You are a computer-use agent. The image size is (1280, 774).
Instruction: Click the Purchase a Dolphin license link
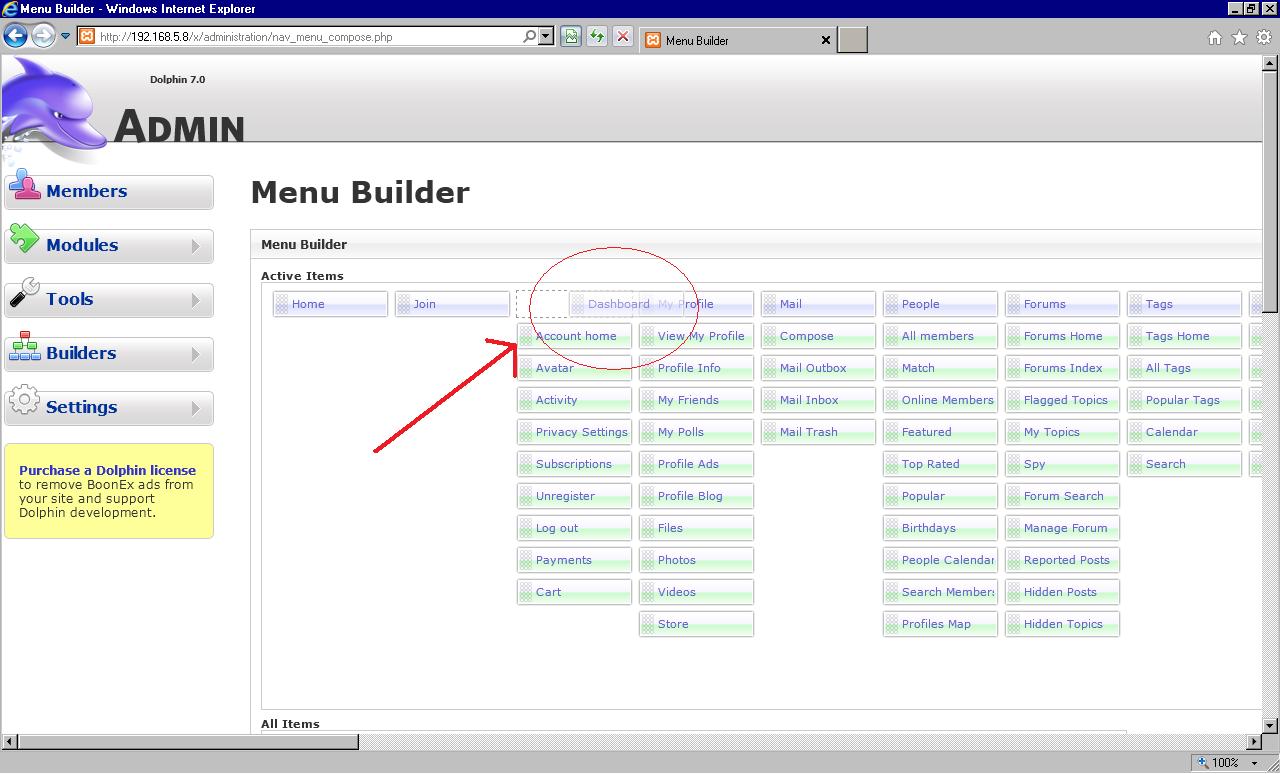107,470
